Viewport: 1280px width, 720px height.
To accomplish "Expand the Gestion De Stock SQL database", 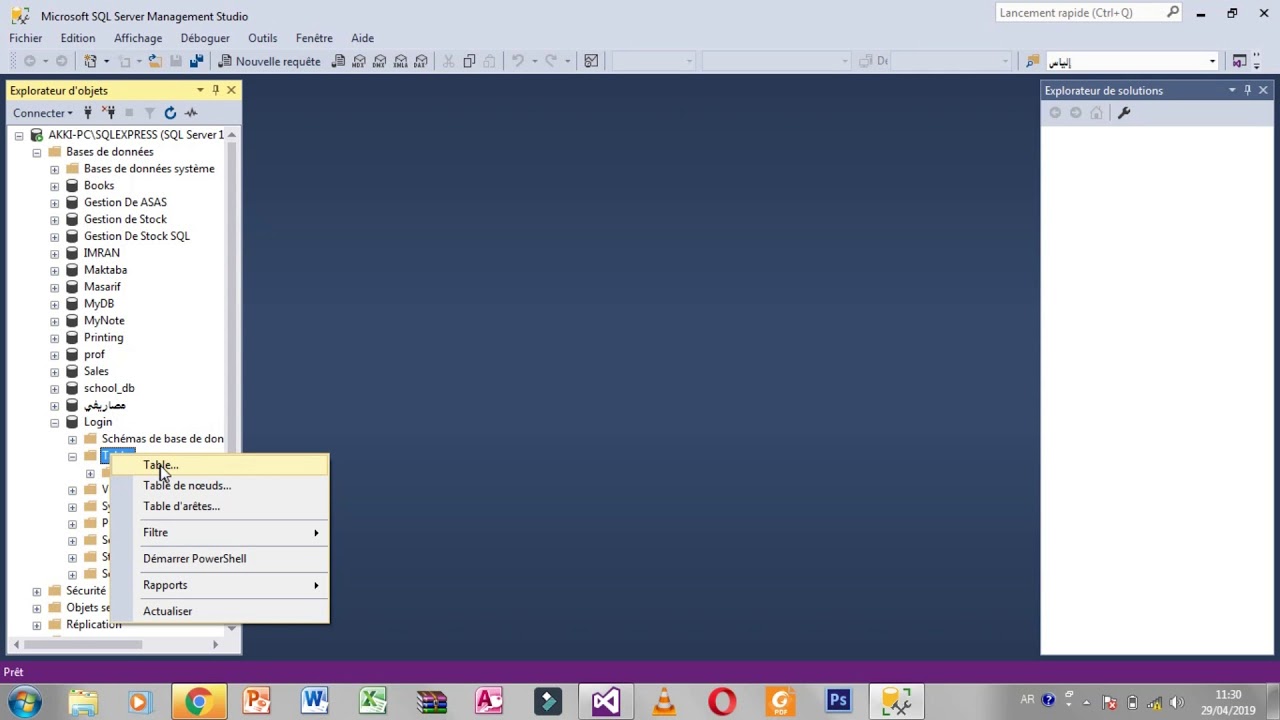I will pyautogui.click(x=55, y=236).
